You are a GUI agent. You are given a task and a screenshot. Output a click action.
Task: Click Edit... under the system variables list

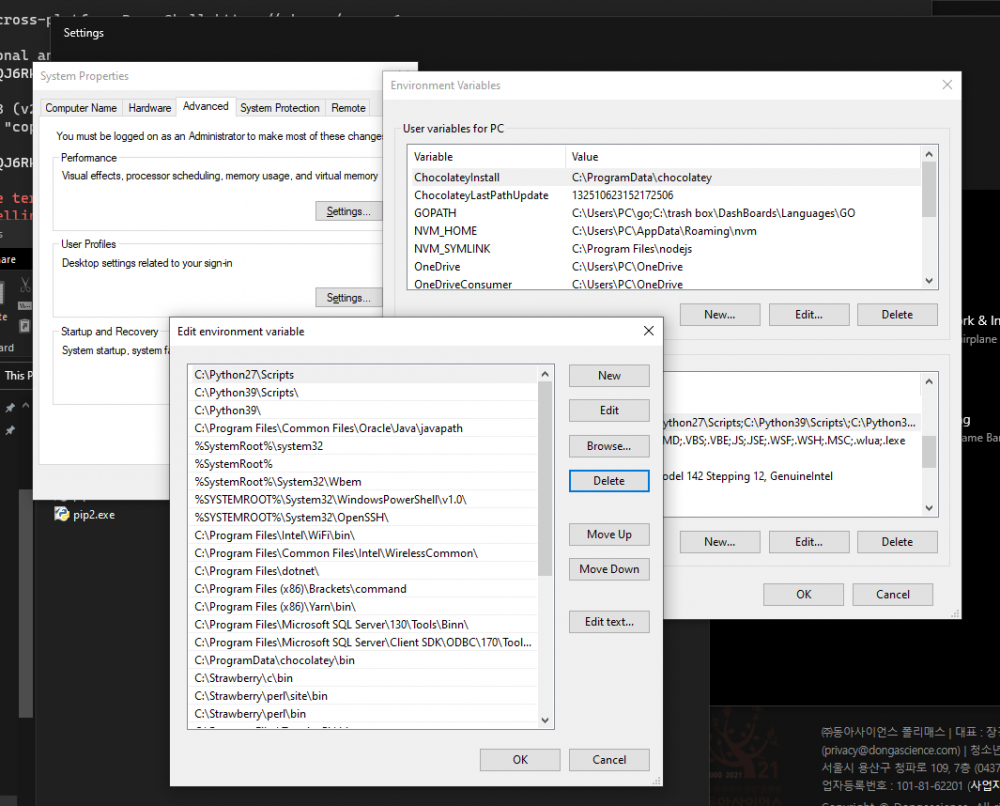tap(809, 541)
